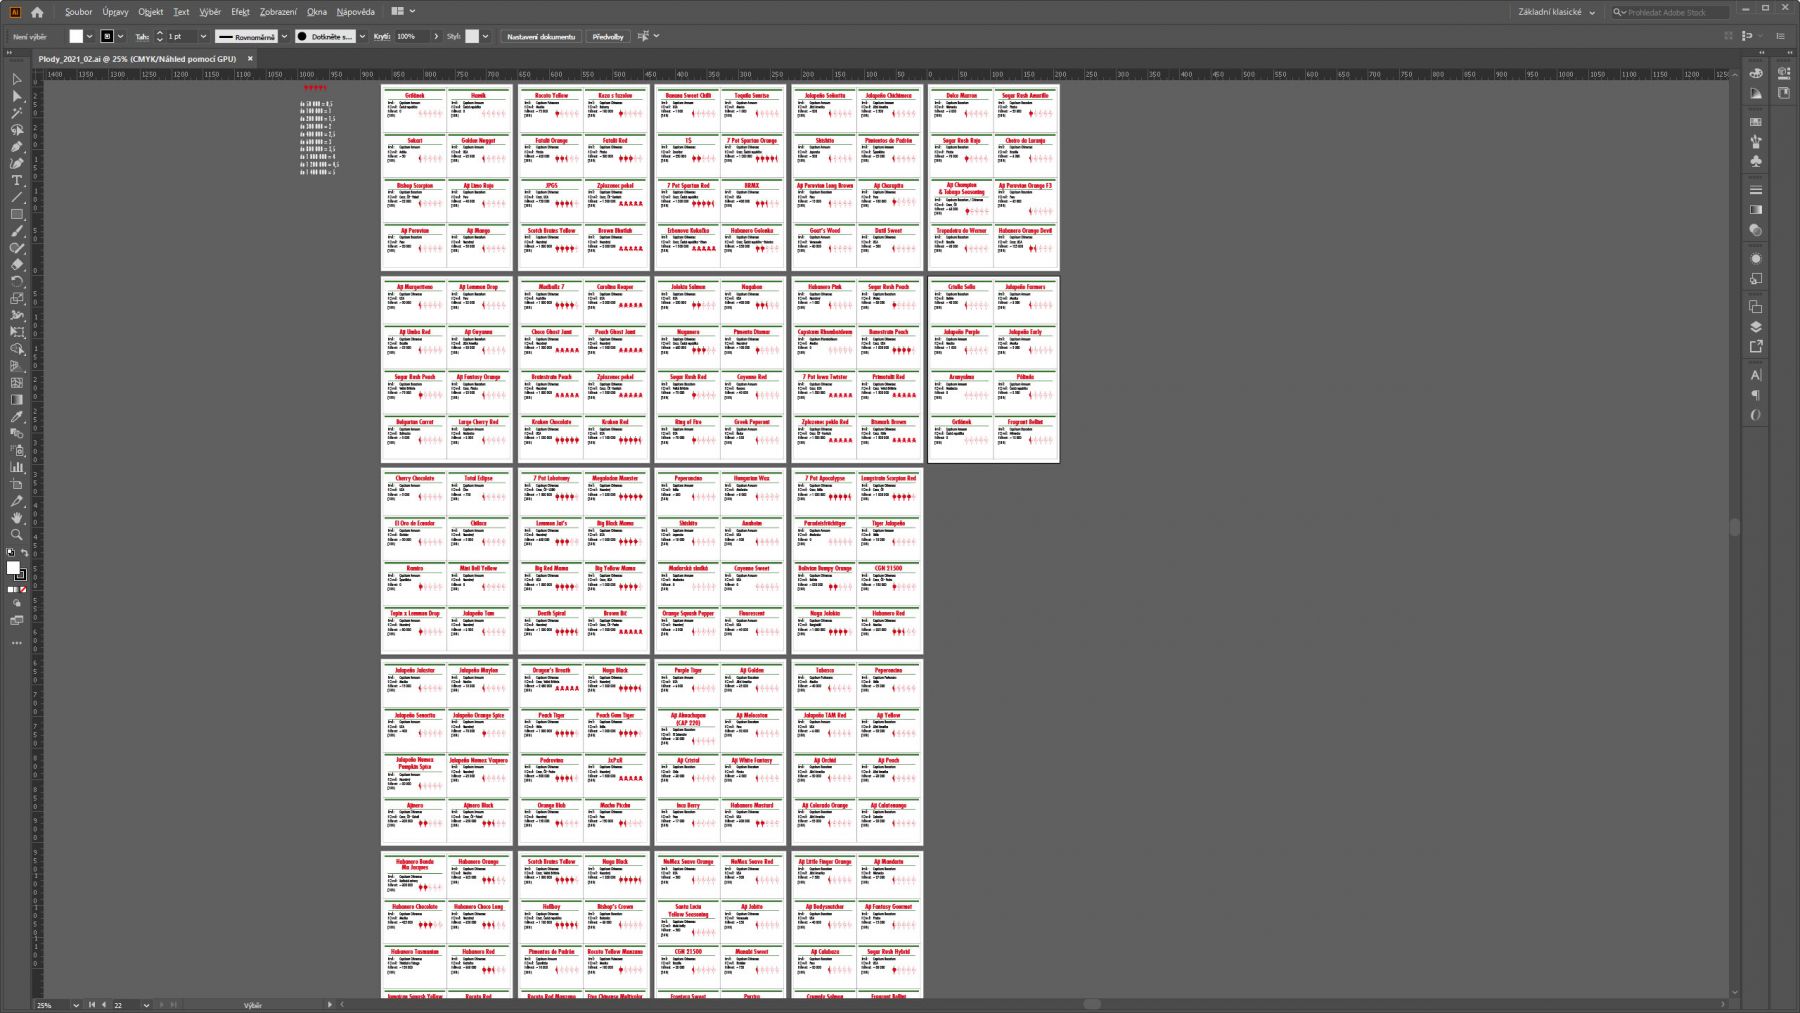The height and width of the screenshot is (1013, 1800).
Task: Click the Home icon
Action: tap(37, 12)
